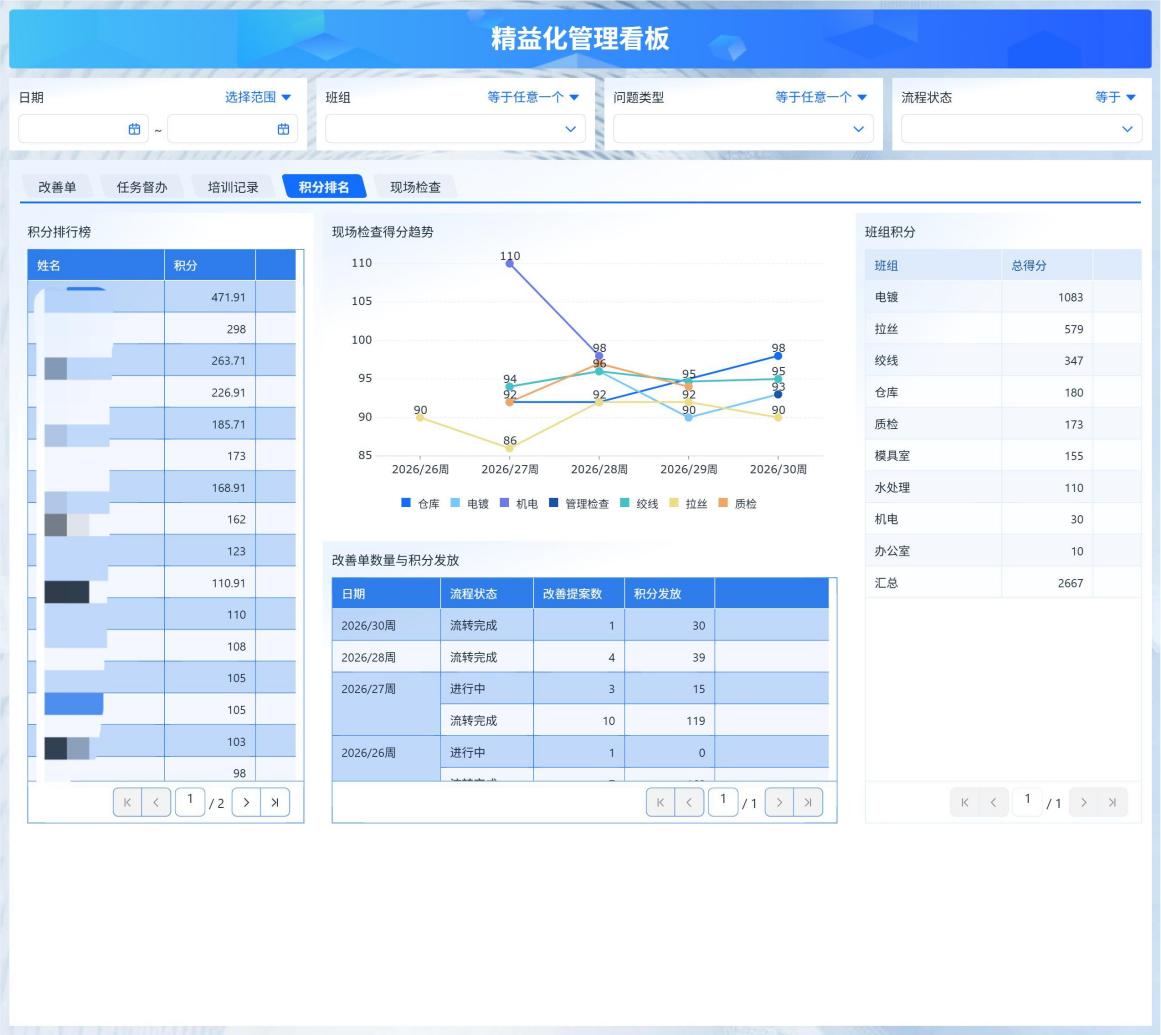Go to previous page in 改善单数量与积分发放 pager

click(689, 802)
